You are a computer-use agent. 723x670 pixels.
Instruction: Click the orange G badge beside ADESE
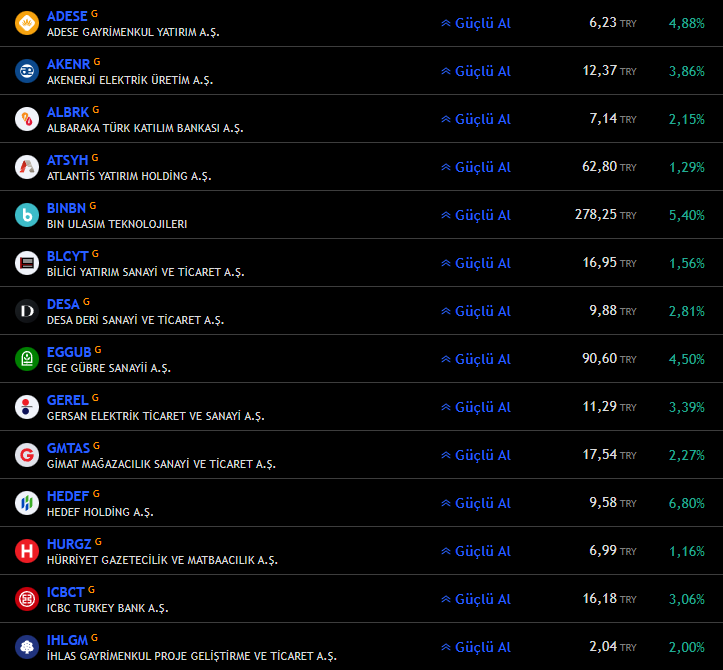tap(95, 14)
